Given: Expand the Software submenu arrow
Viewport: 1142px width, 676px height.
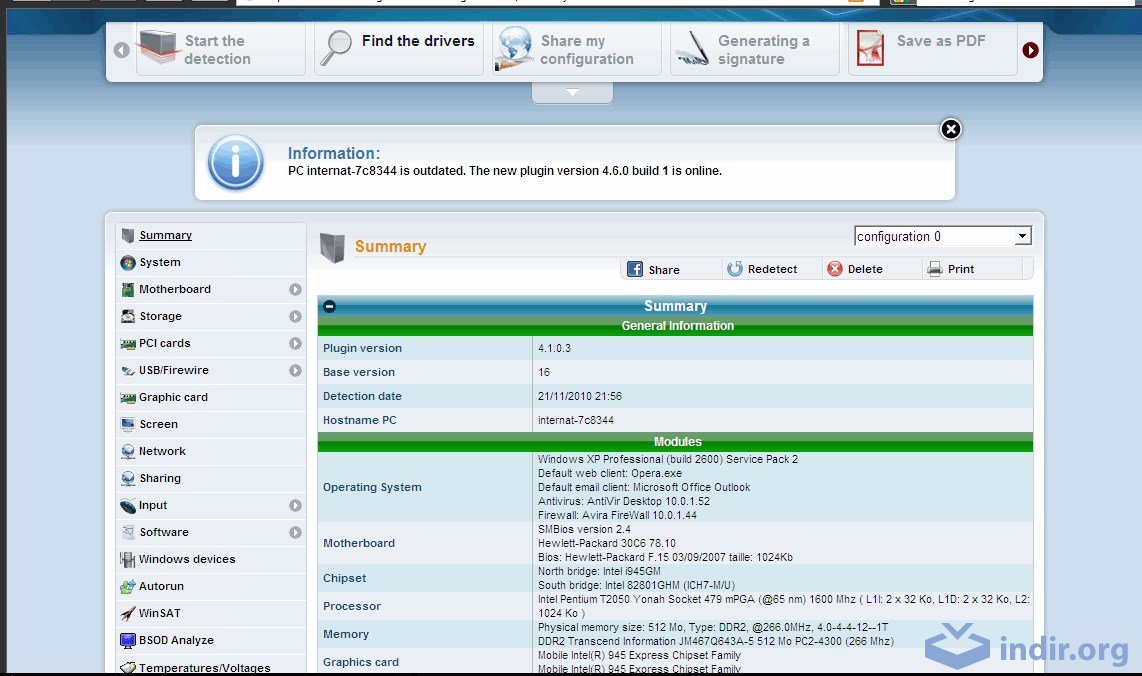Looking at the screenshot, I should pyautogui.click(x=295, y=532).
